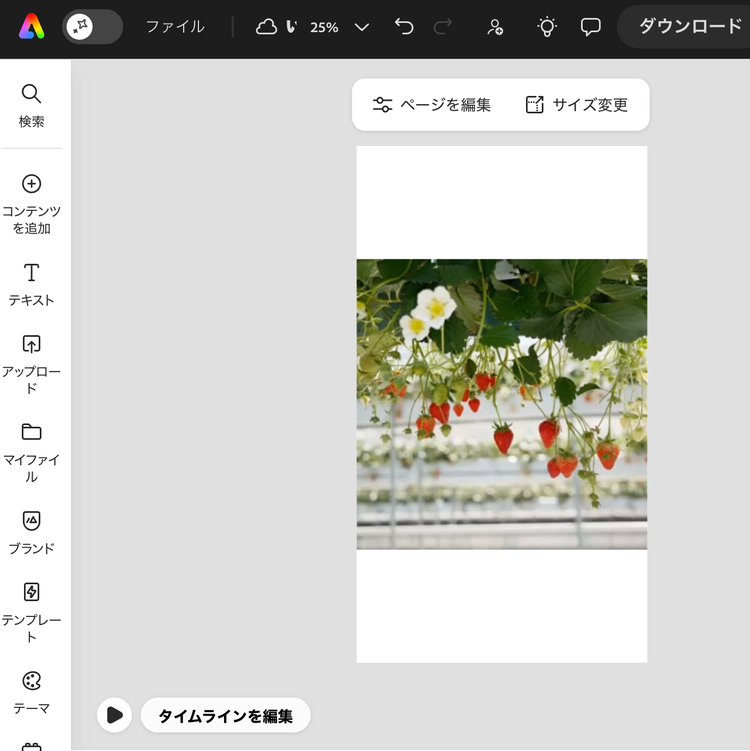Screen dimensions: 750x751
Task: Select コンテンツを追加 in sidebar
Action: point(31,203)
